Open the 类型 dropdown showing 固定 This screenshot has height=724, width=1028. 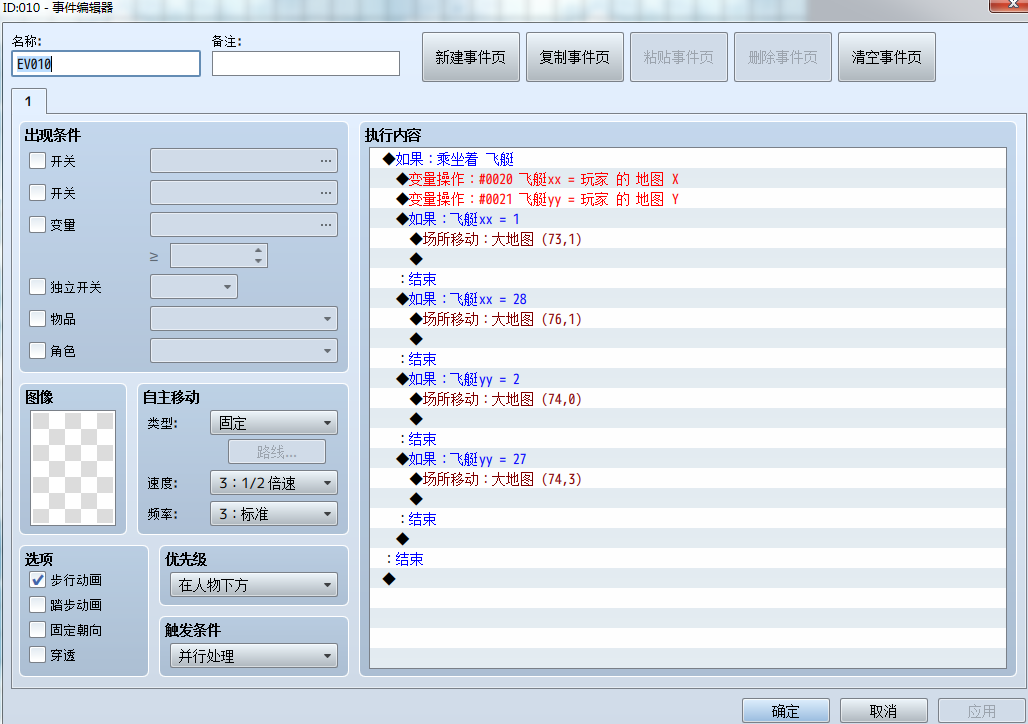point(274,423)
